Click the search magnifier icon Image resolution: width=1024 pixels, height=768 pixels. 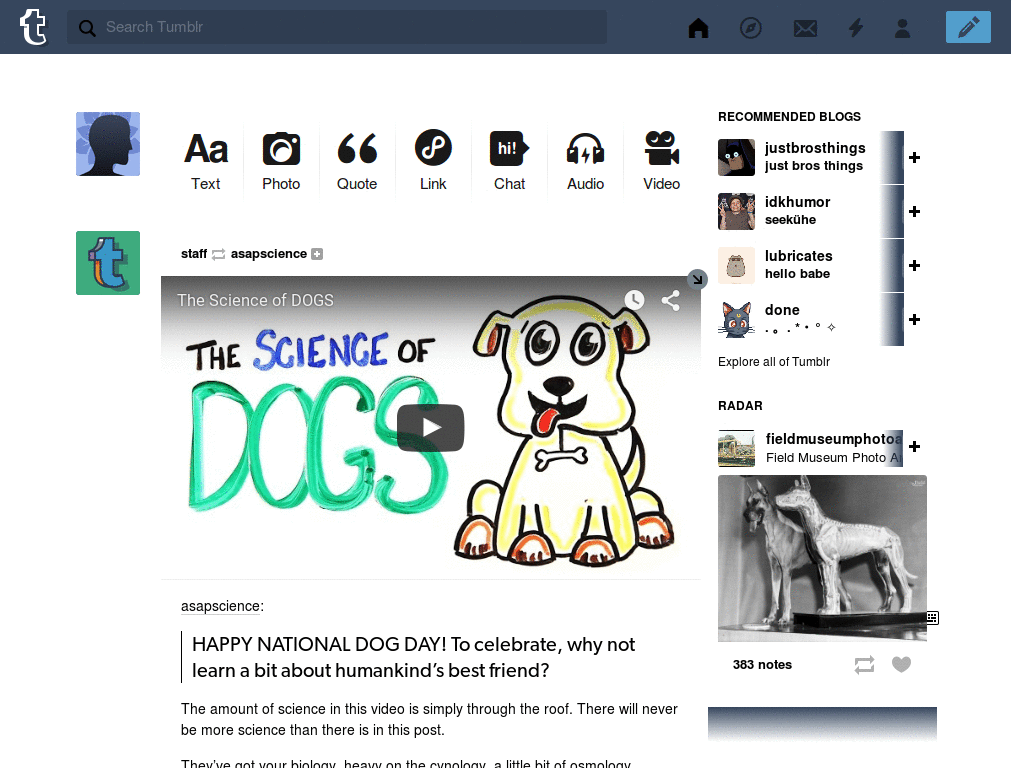click(x=87, y=27)
